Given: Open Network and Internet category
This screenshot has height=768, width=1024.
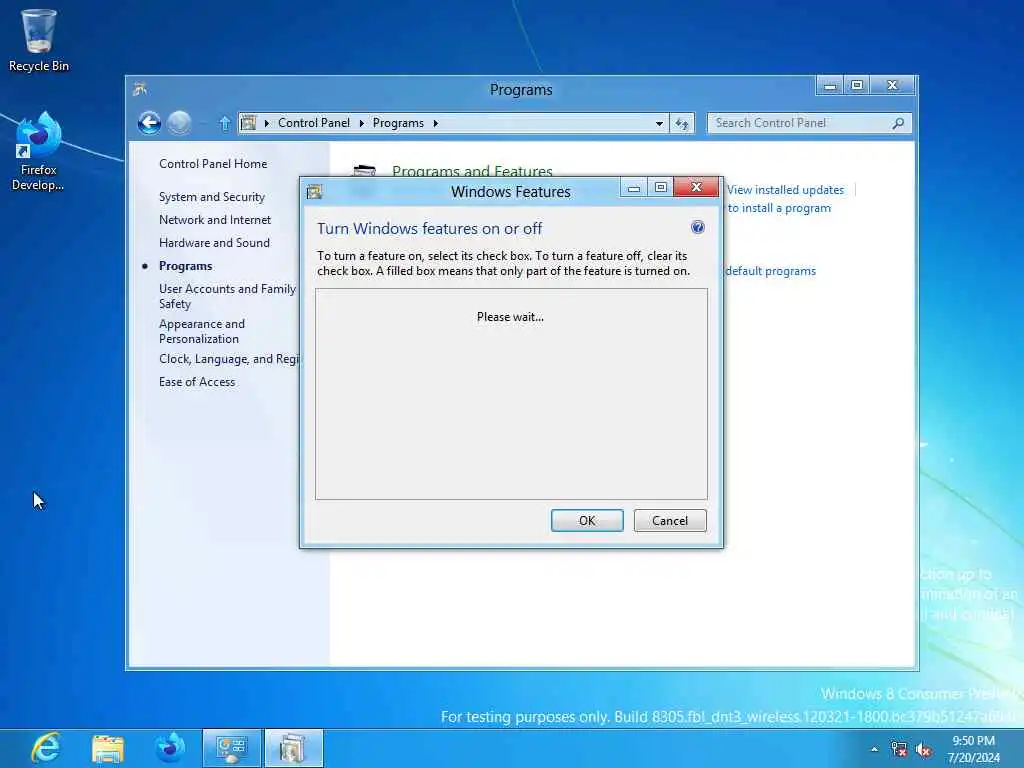Looking at the screenshot, I should [x=215, y=220].
